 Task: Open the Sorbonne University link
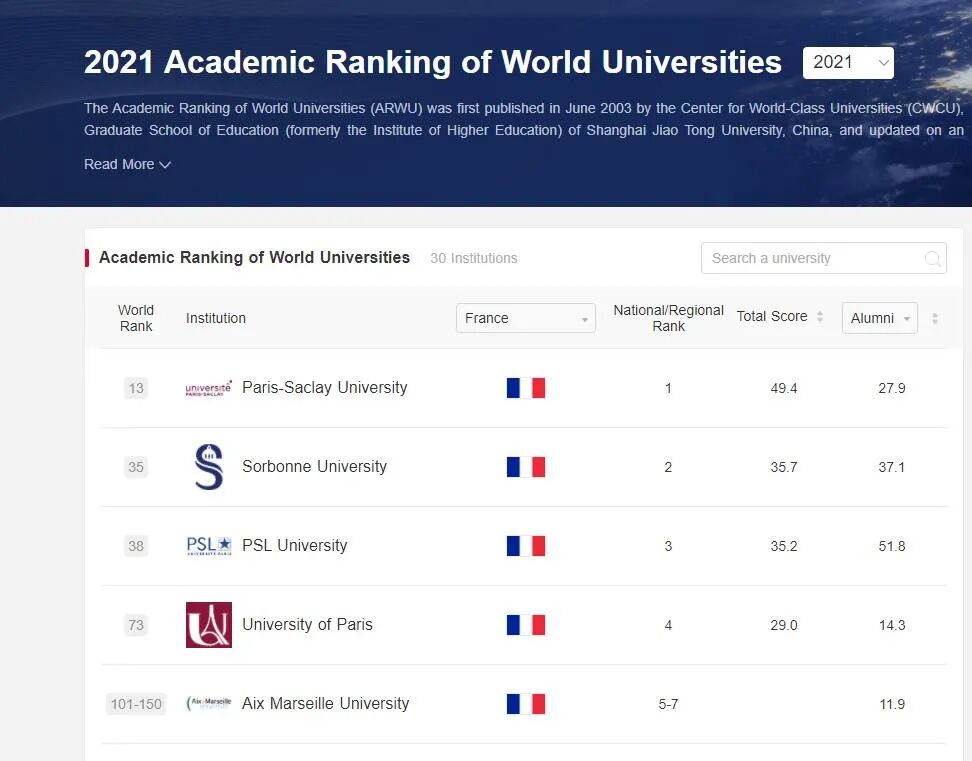314,466
